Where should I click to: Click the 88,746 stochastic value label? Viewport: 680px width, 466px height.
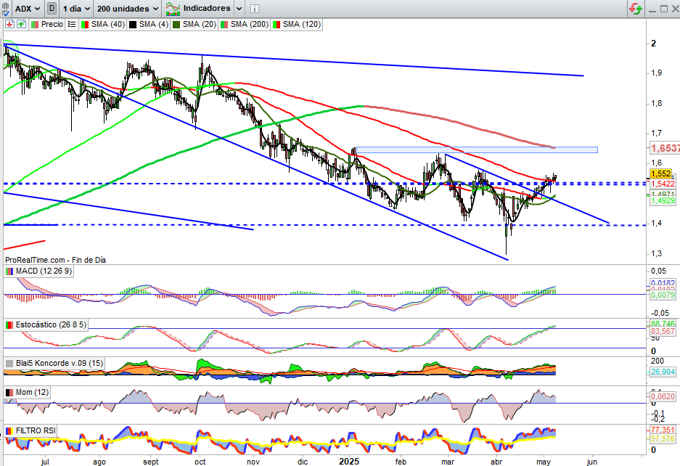[663, 324]
